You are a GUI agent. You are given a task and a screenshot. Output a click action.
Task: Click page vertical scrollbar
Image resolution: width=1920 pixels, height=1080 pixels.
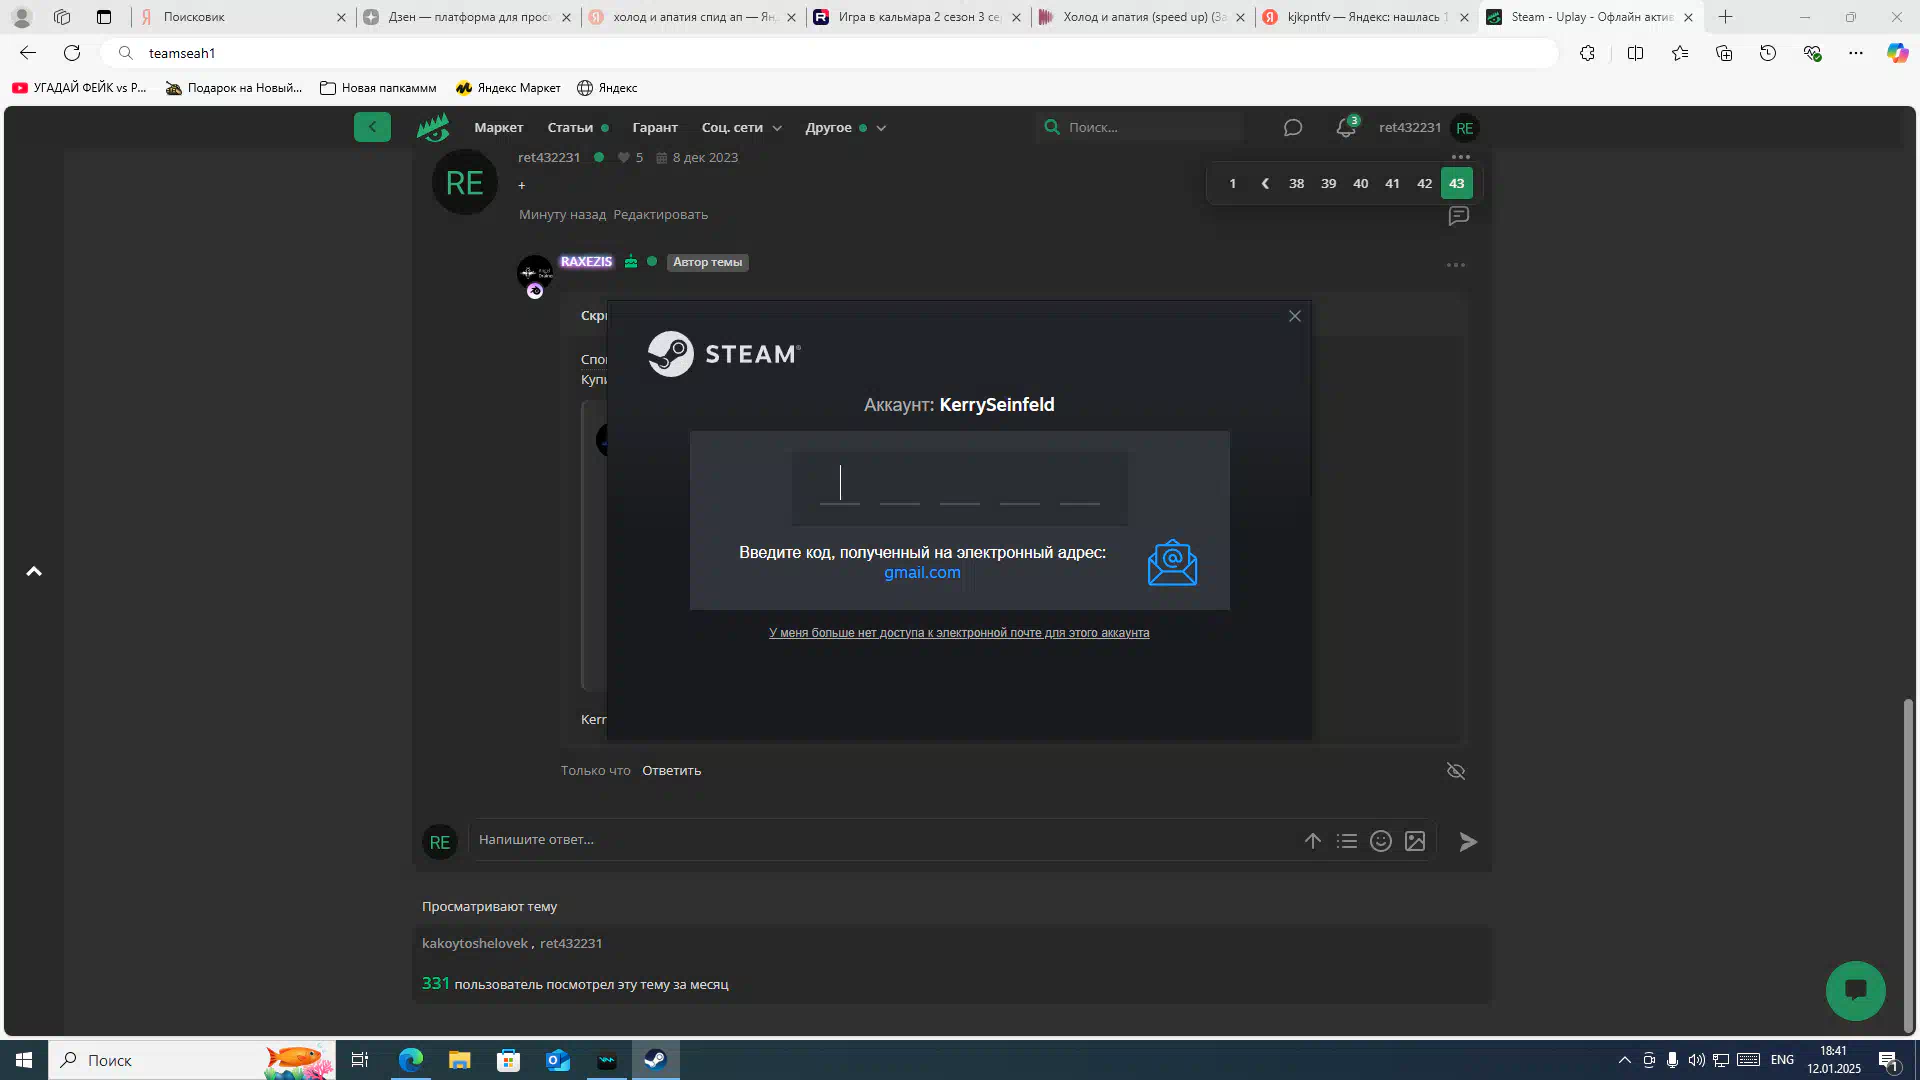[1908, 864]
